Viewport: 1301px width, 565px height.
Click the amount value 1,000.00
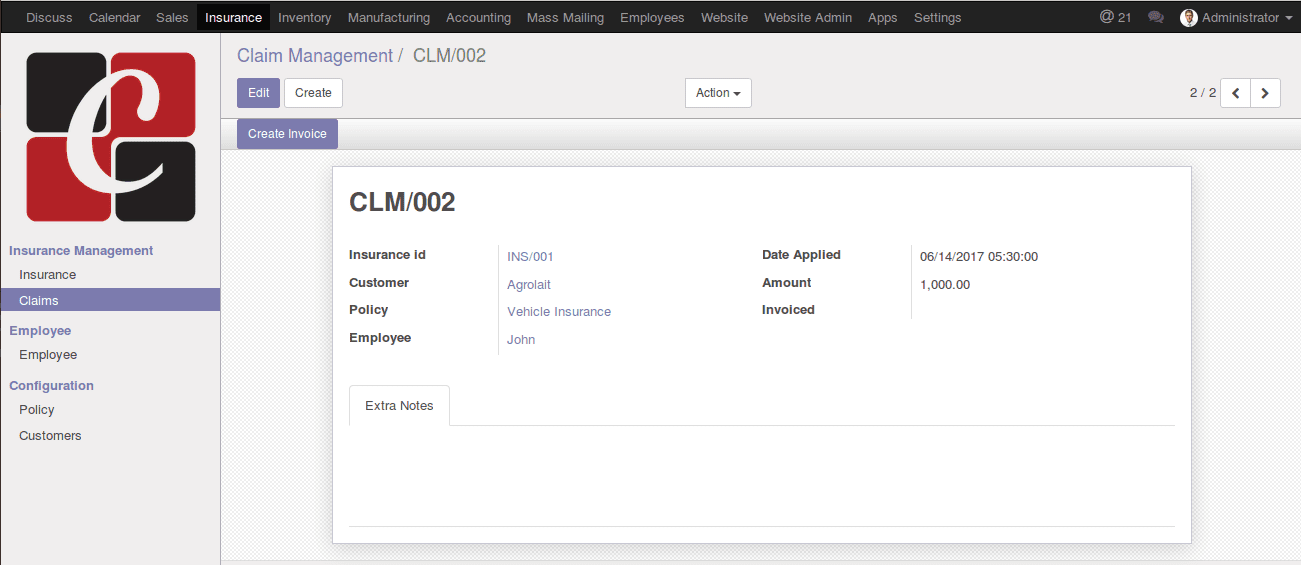[x=945, y=285]
